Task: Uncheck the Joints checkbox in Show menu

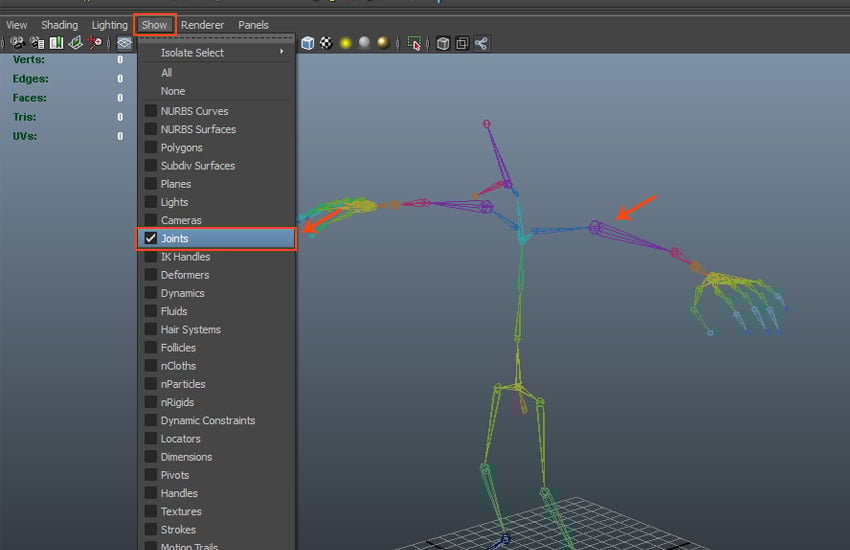Action: coord(151,238)
